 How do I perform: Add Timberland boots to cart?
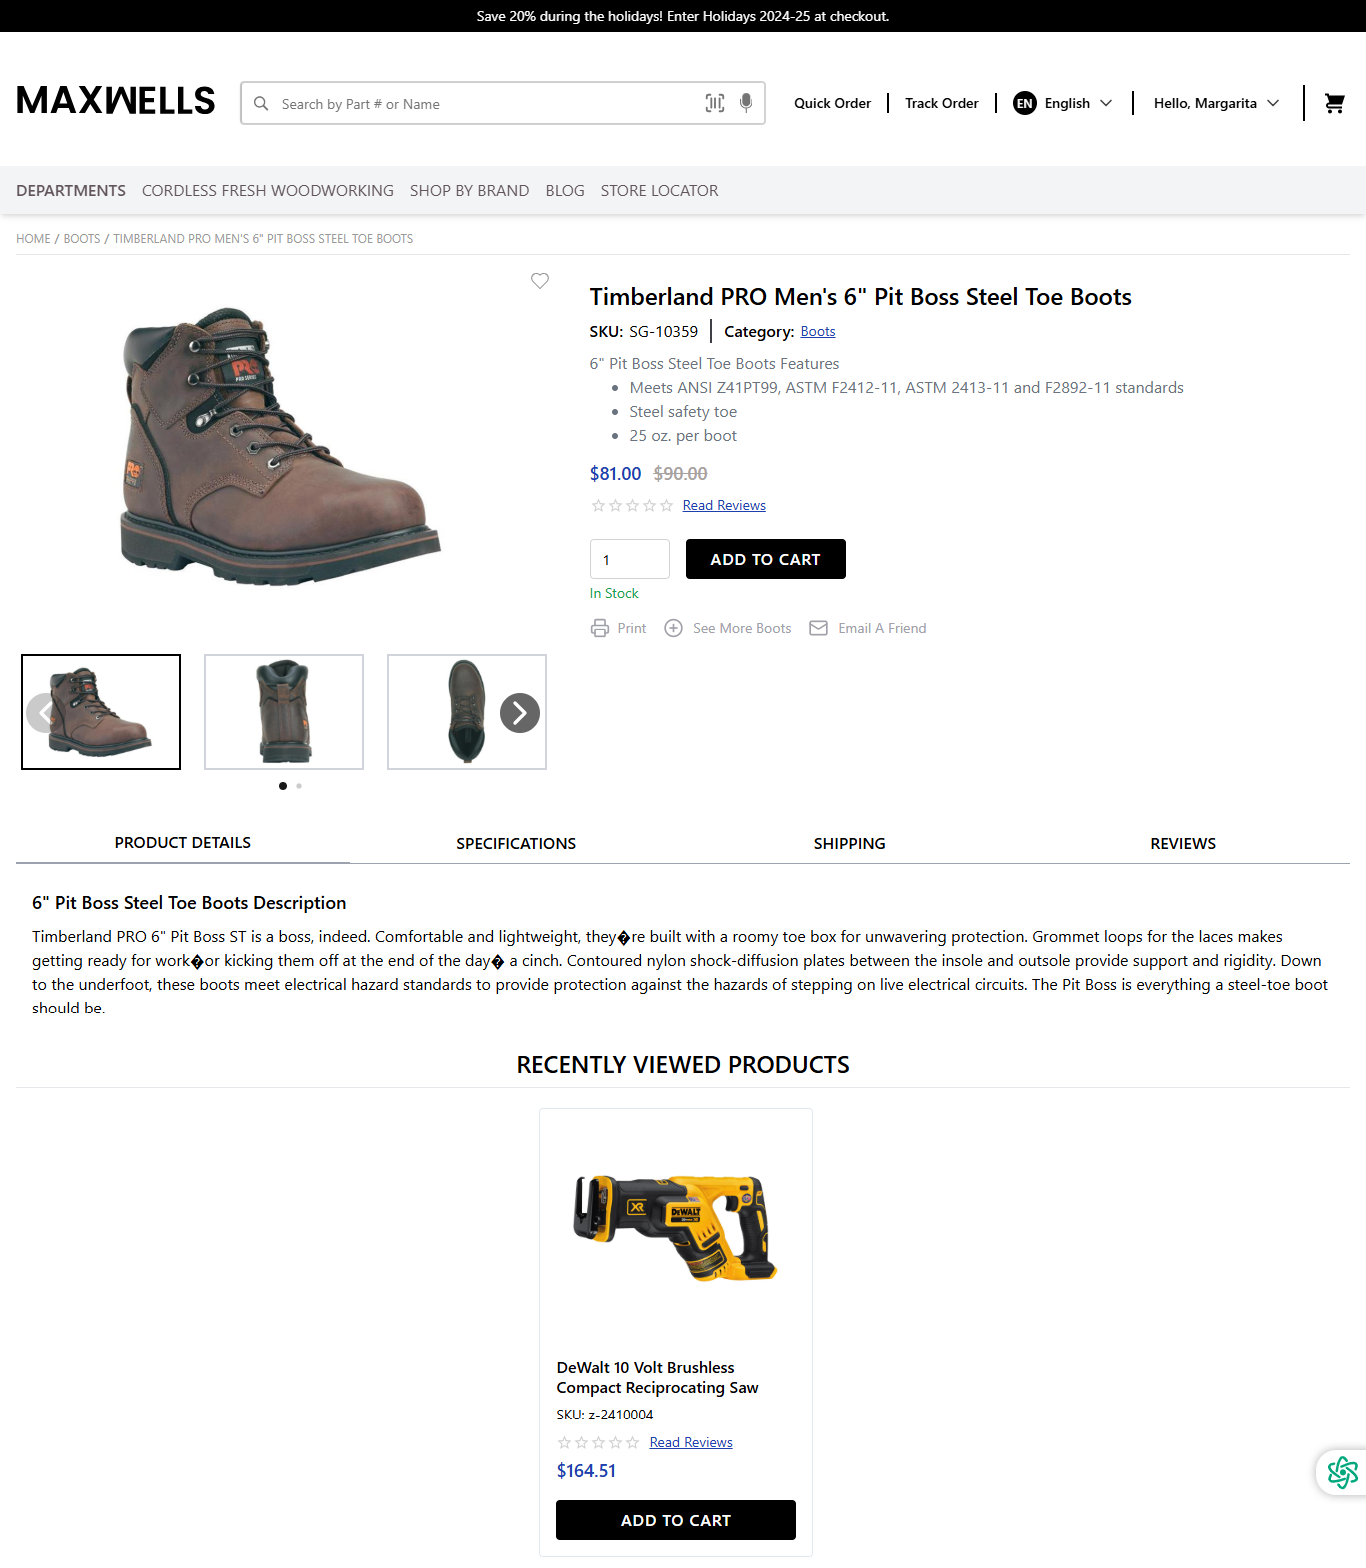click(766, 559)
